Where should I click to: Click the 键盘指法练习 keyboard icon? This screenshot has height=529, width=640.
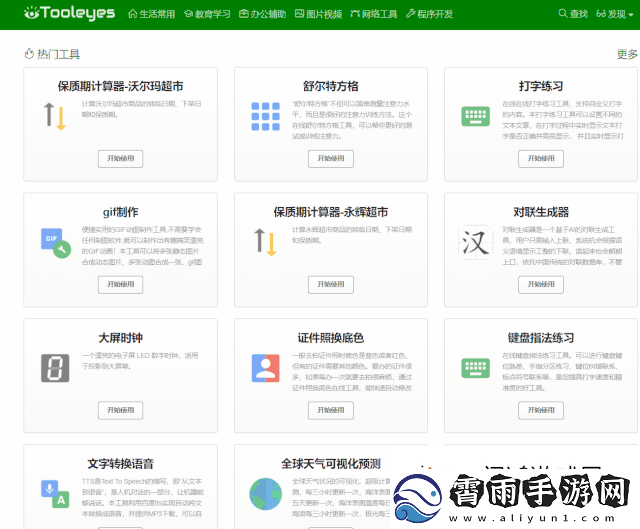476,368
